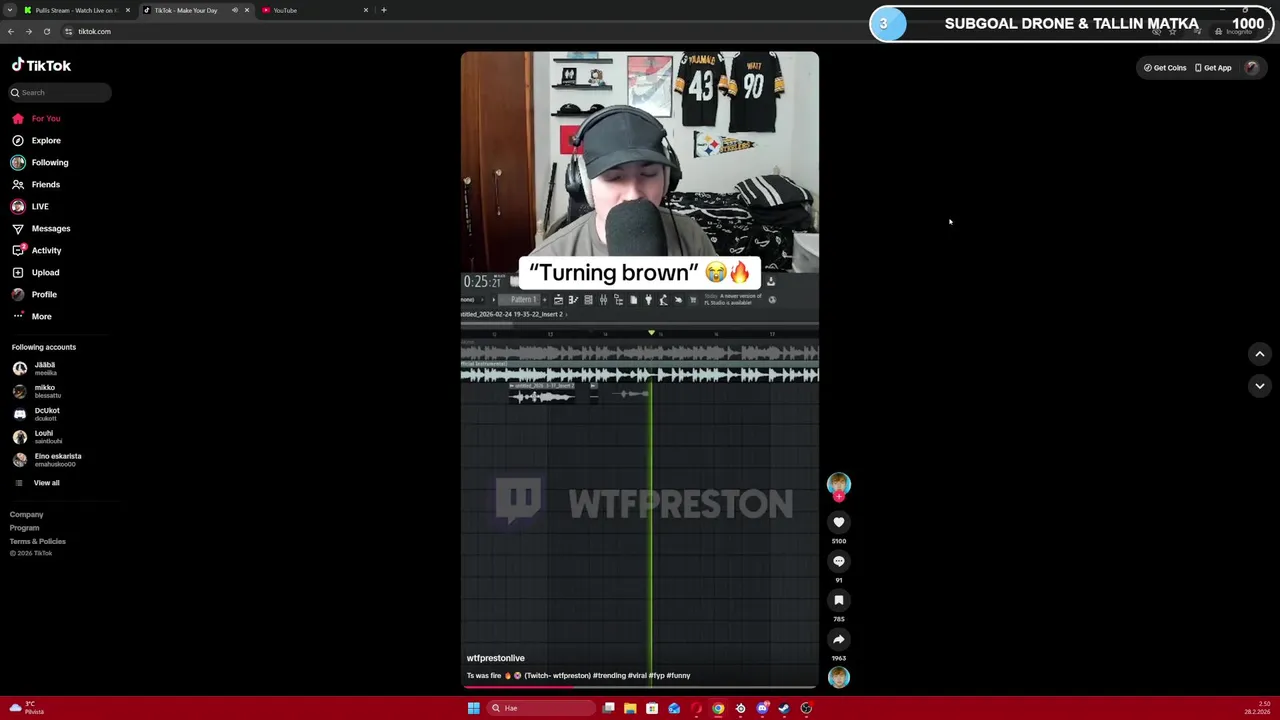Open Windows Start menu

[x=473, y=708]
